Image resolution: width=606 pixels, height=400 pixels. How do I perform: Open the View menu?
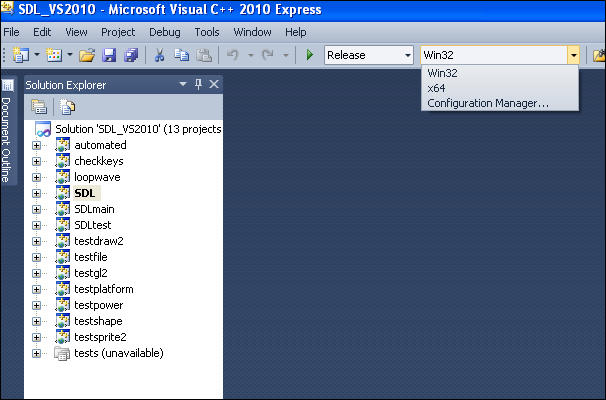76,32
